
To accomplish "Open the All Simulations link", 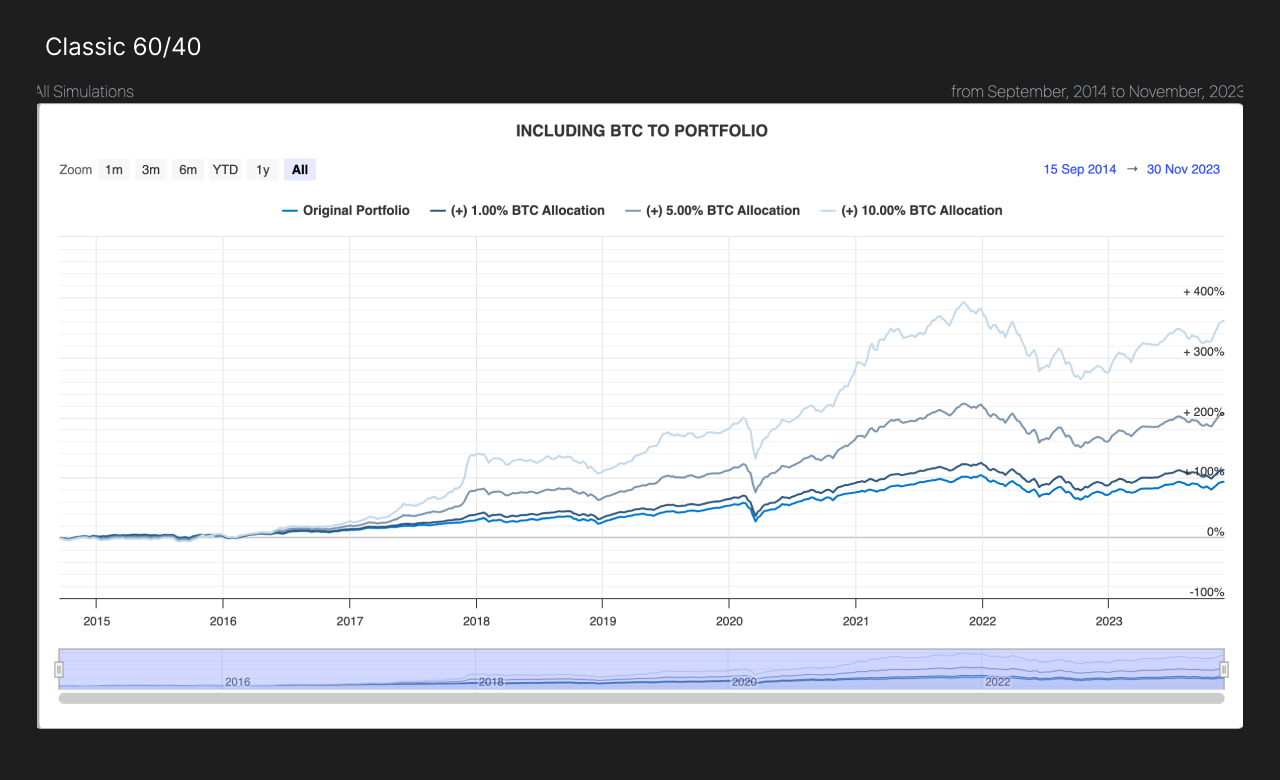I will click(x=84, y=92).
